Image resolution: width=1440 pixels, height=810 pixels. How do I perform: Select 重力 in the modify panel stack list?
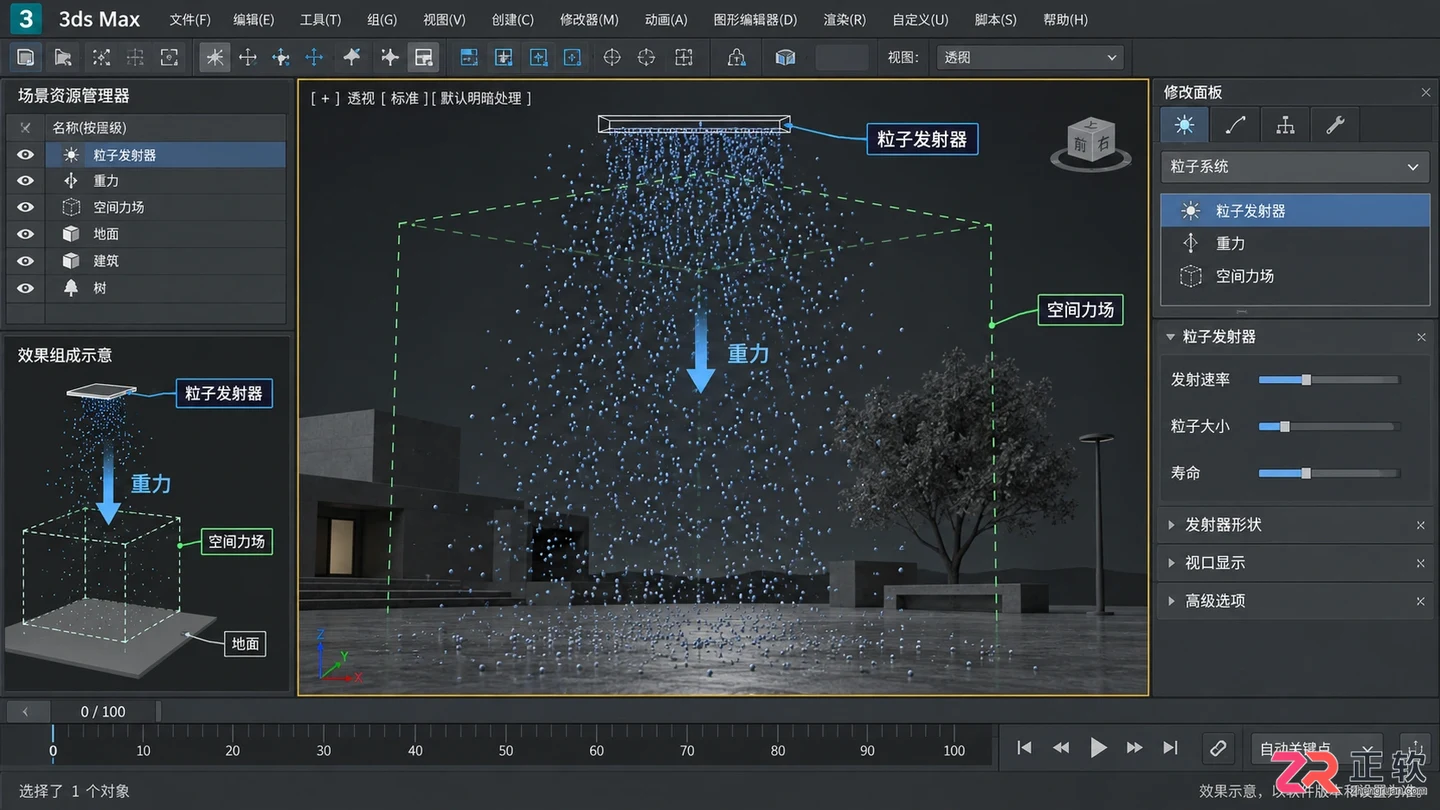click(1295, 243)
